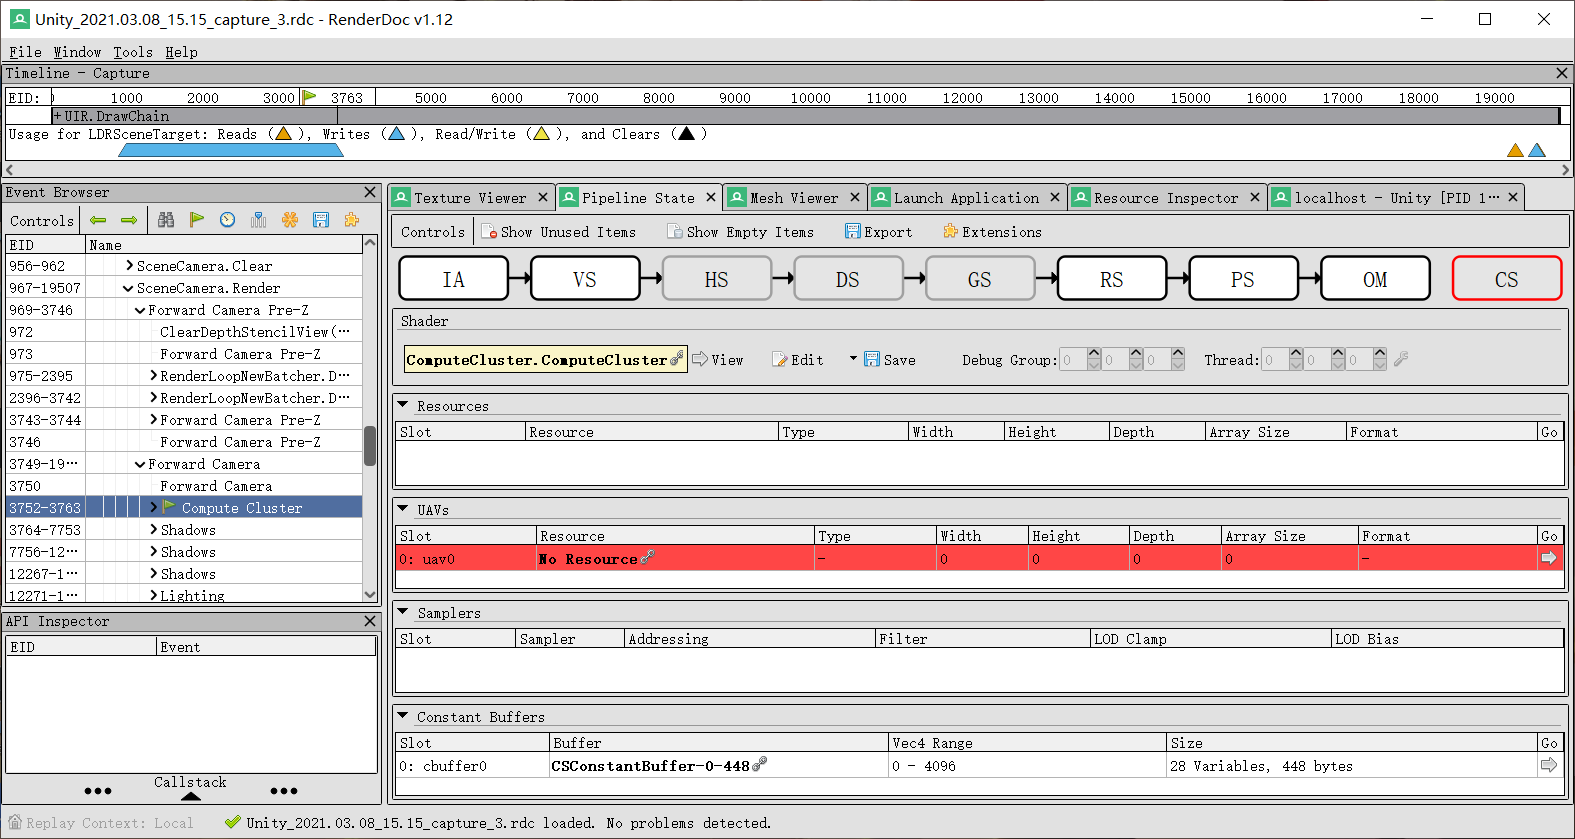
Task: Click Export in the Pipeline State toolbar
Action: 879,232
